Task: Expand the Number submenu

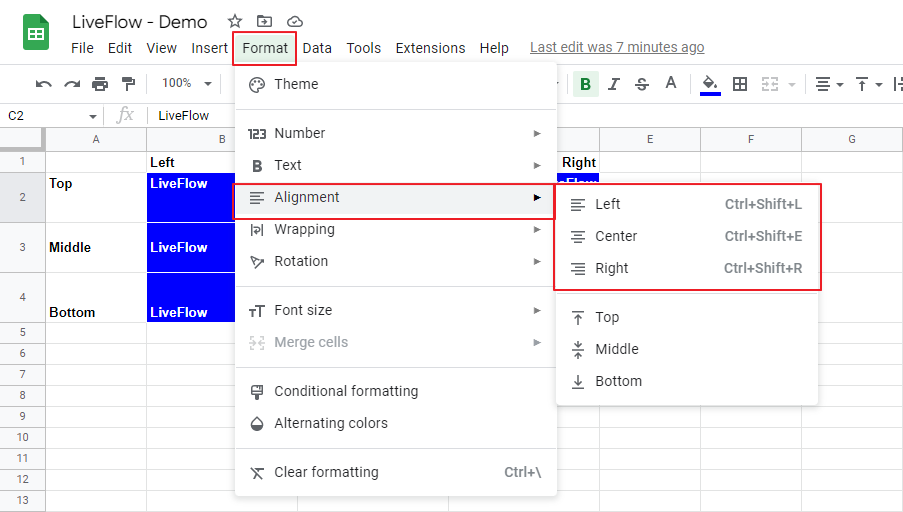Action: 396,133
